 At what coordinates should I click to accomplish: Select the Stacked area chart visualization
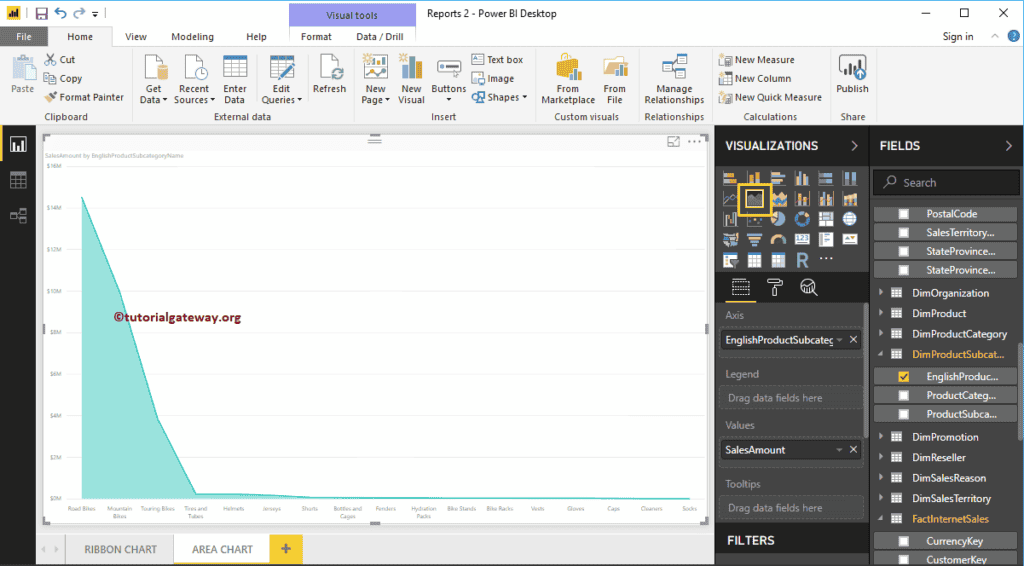point(778,199)
